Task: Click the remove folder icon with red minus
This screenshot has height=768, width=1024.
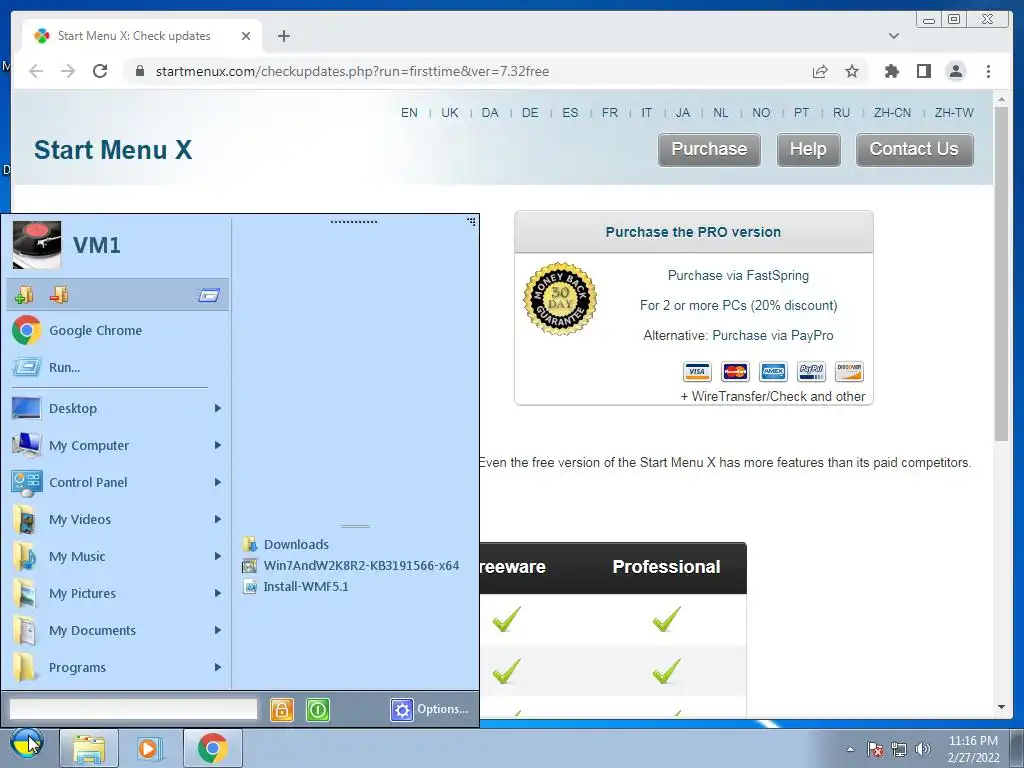Action: point(59,295)
